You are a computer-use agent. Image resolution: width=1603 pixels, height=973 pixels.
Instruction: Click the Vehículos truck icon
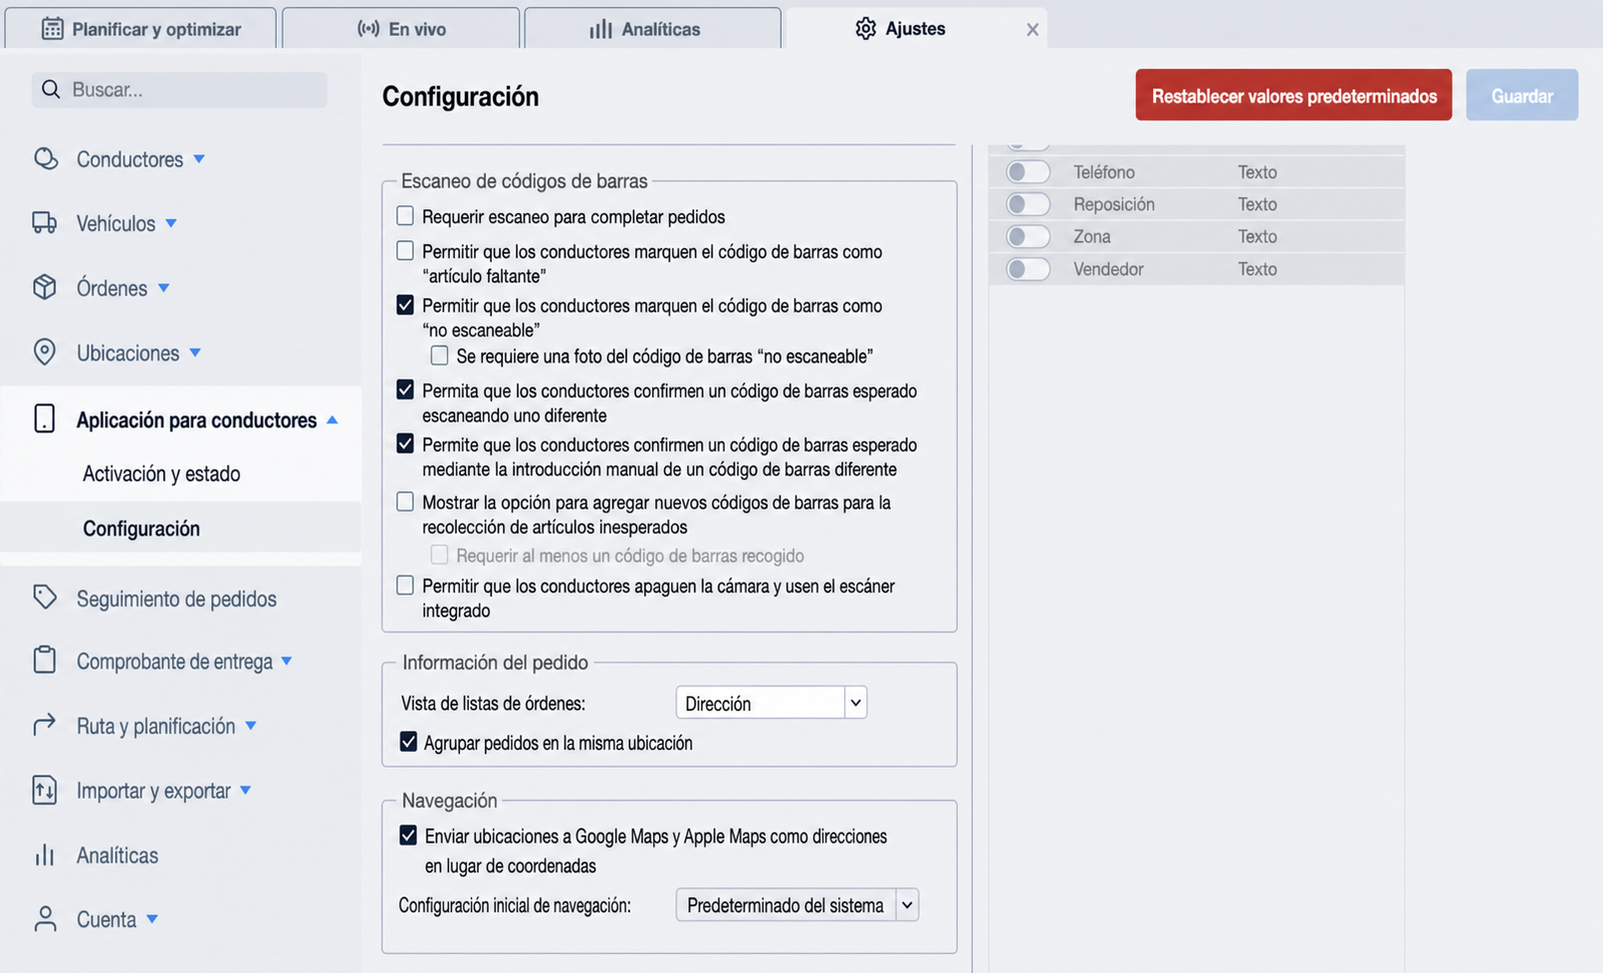[44, 223]
